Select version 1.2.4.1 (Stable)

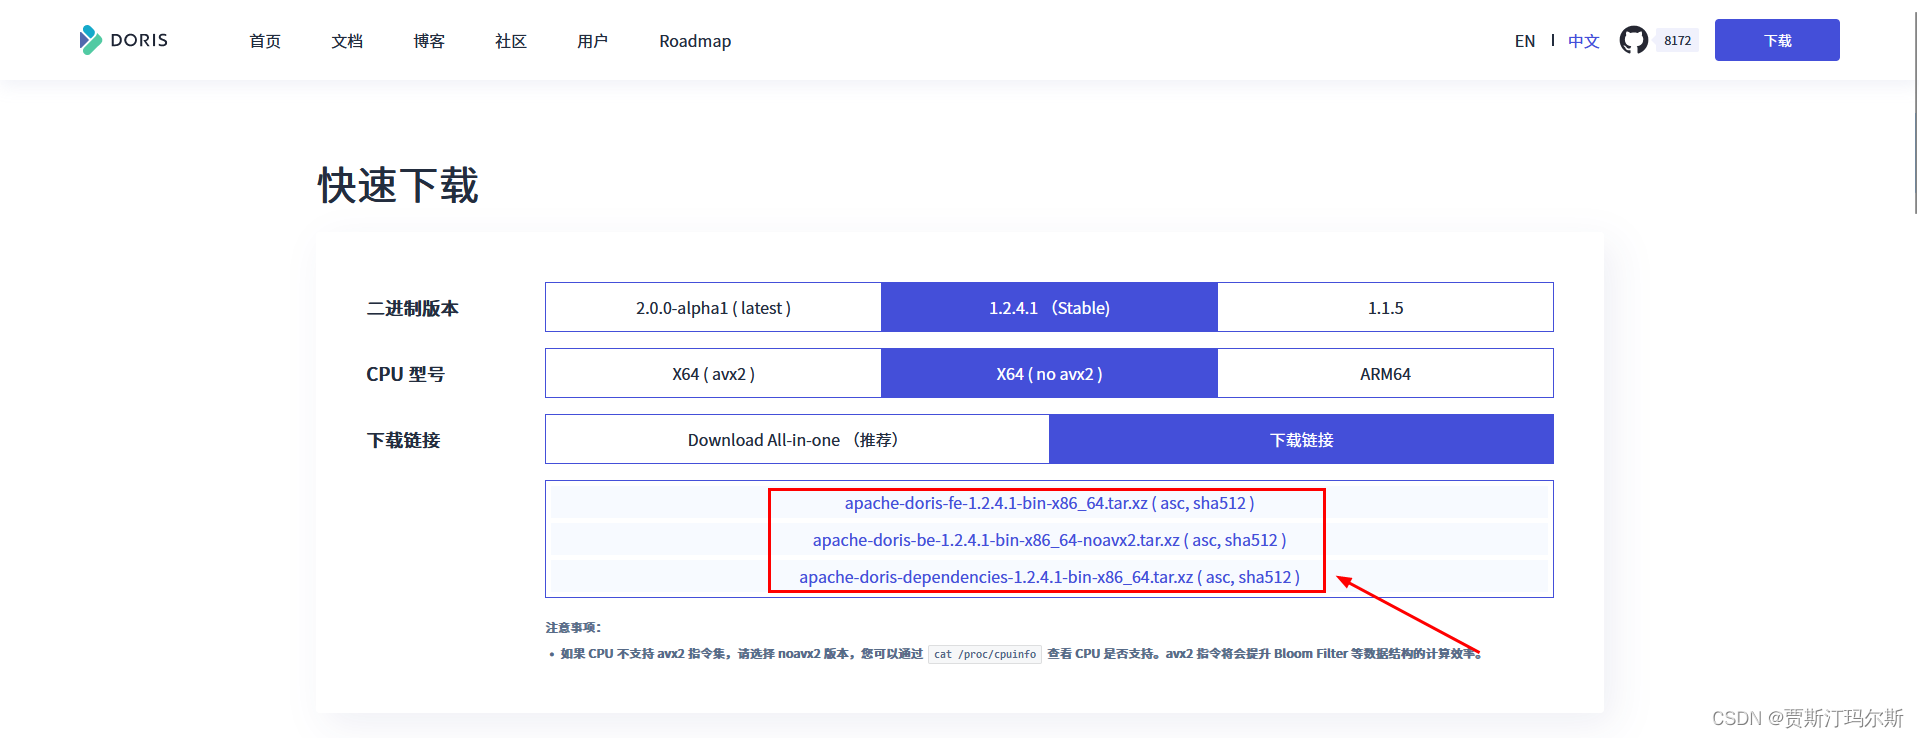pos(1049,307)
